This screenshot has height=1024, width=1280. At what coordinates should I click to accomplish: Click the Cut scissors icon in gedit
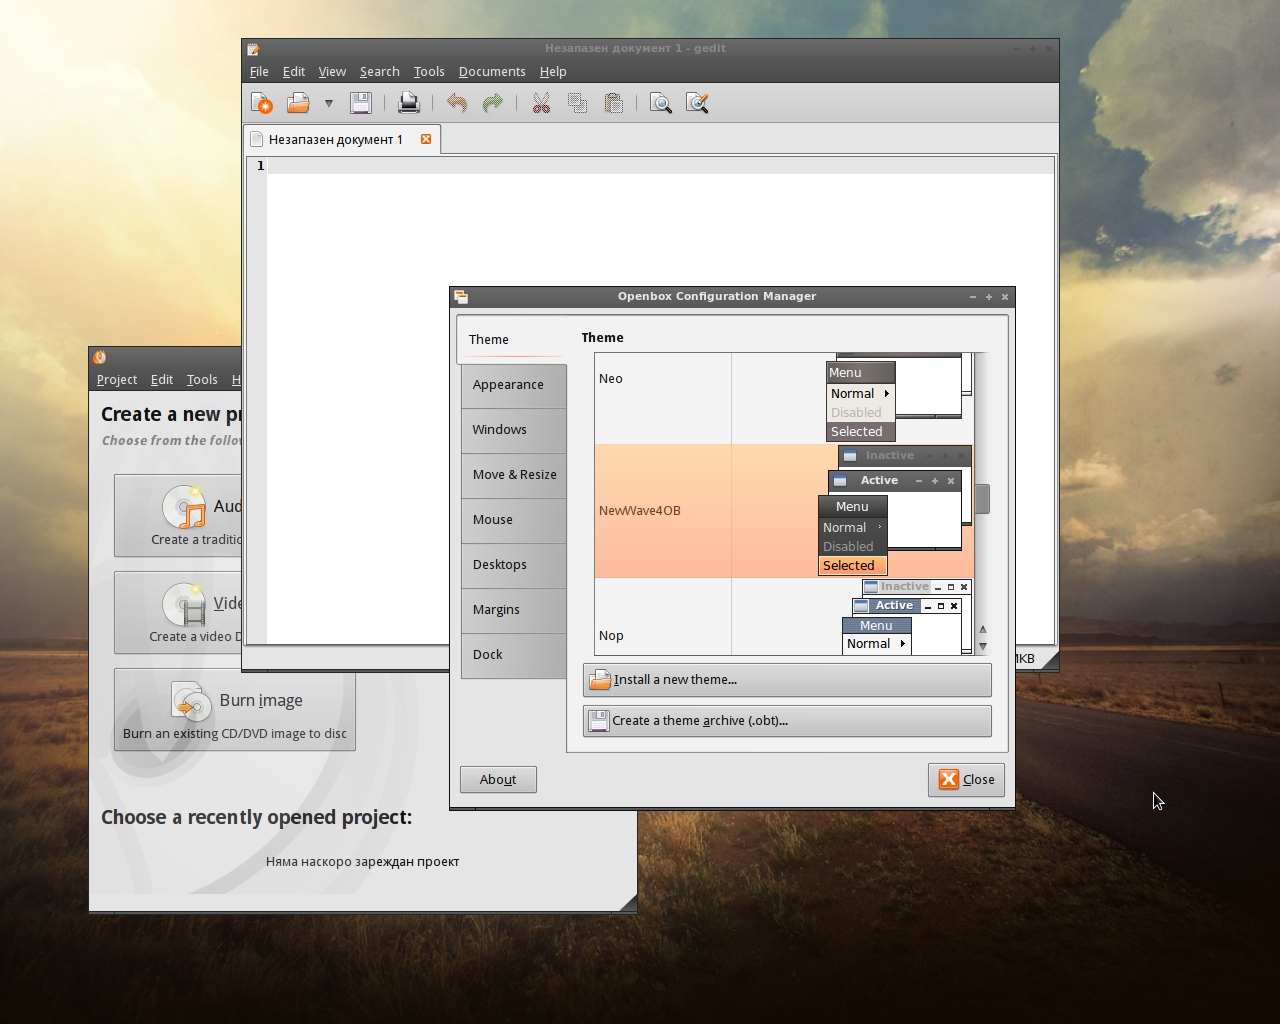541,103
